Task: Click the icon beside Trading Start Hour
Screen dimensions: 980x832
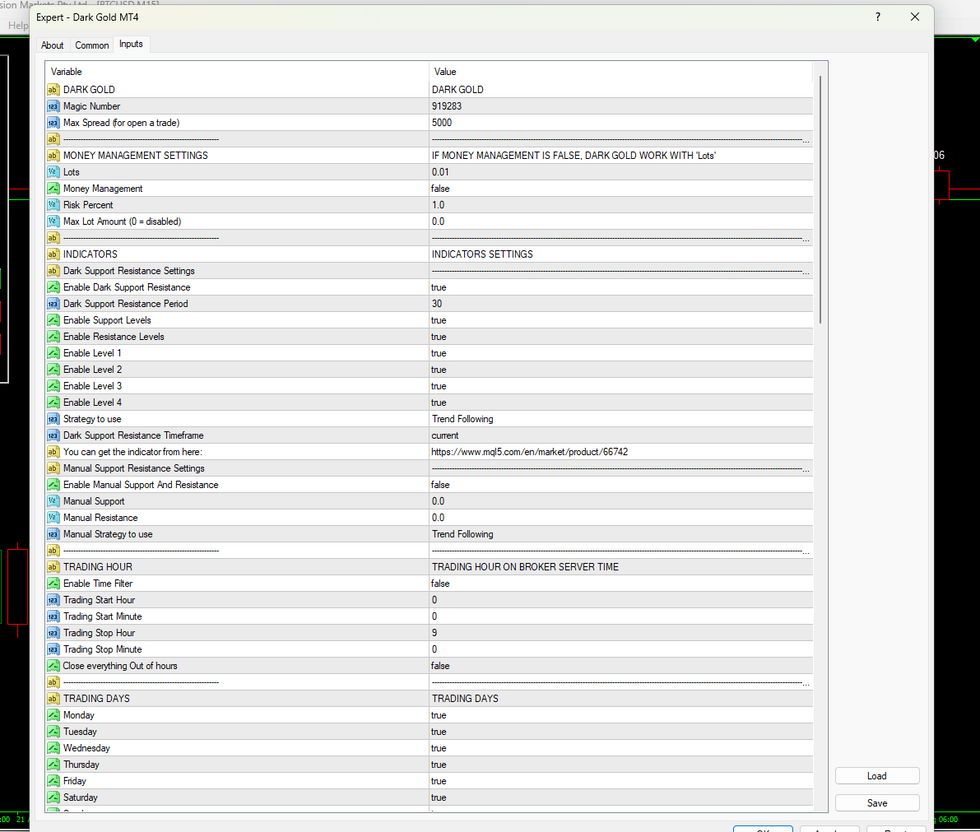Action: pyautogui.click(x=53, y=600)
